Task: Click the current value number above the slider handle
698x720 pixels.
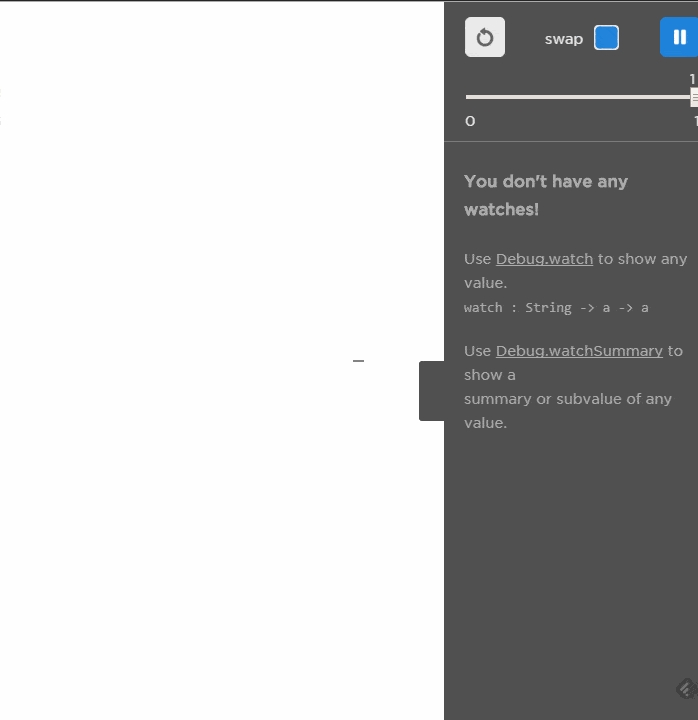Action: tap(692, 79)
